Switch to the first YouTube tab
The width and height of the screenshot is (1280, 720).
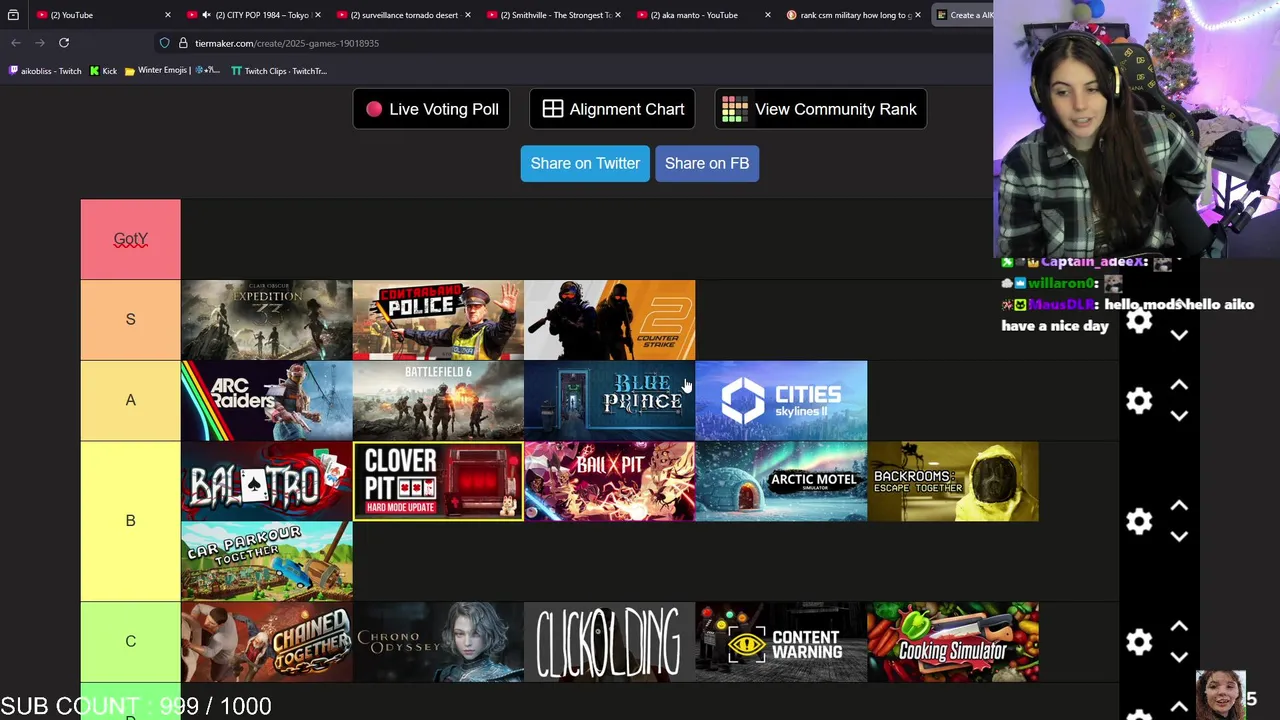104,15
